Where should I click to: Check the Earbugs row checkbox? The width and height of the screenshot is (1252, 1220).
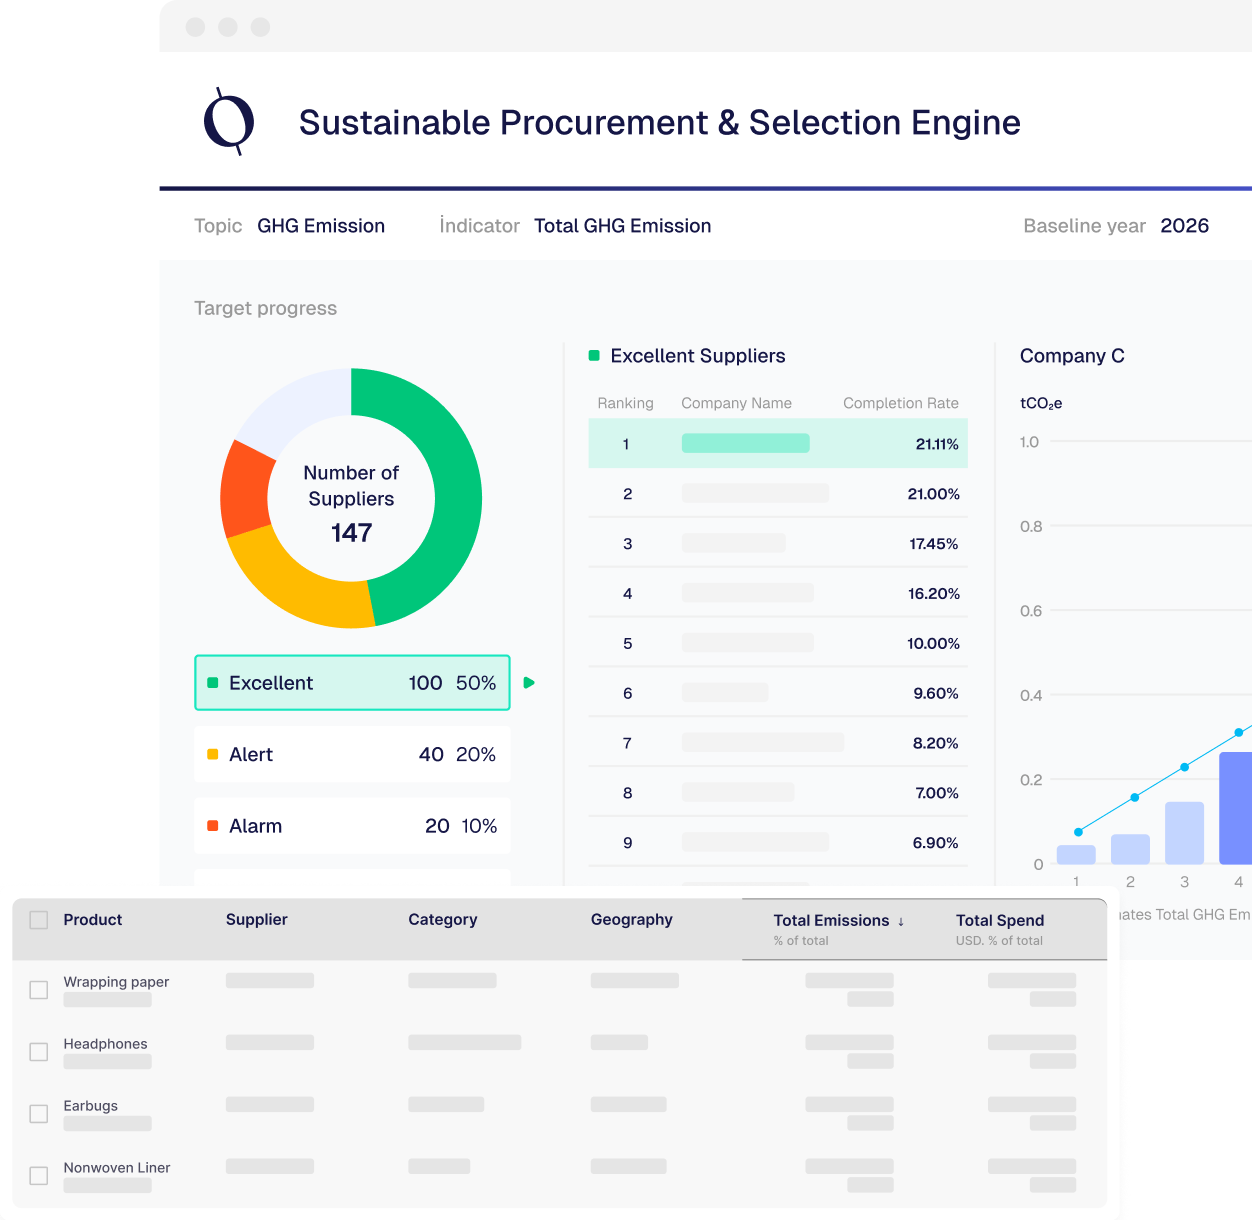[x=38, y=1113]
